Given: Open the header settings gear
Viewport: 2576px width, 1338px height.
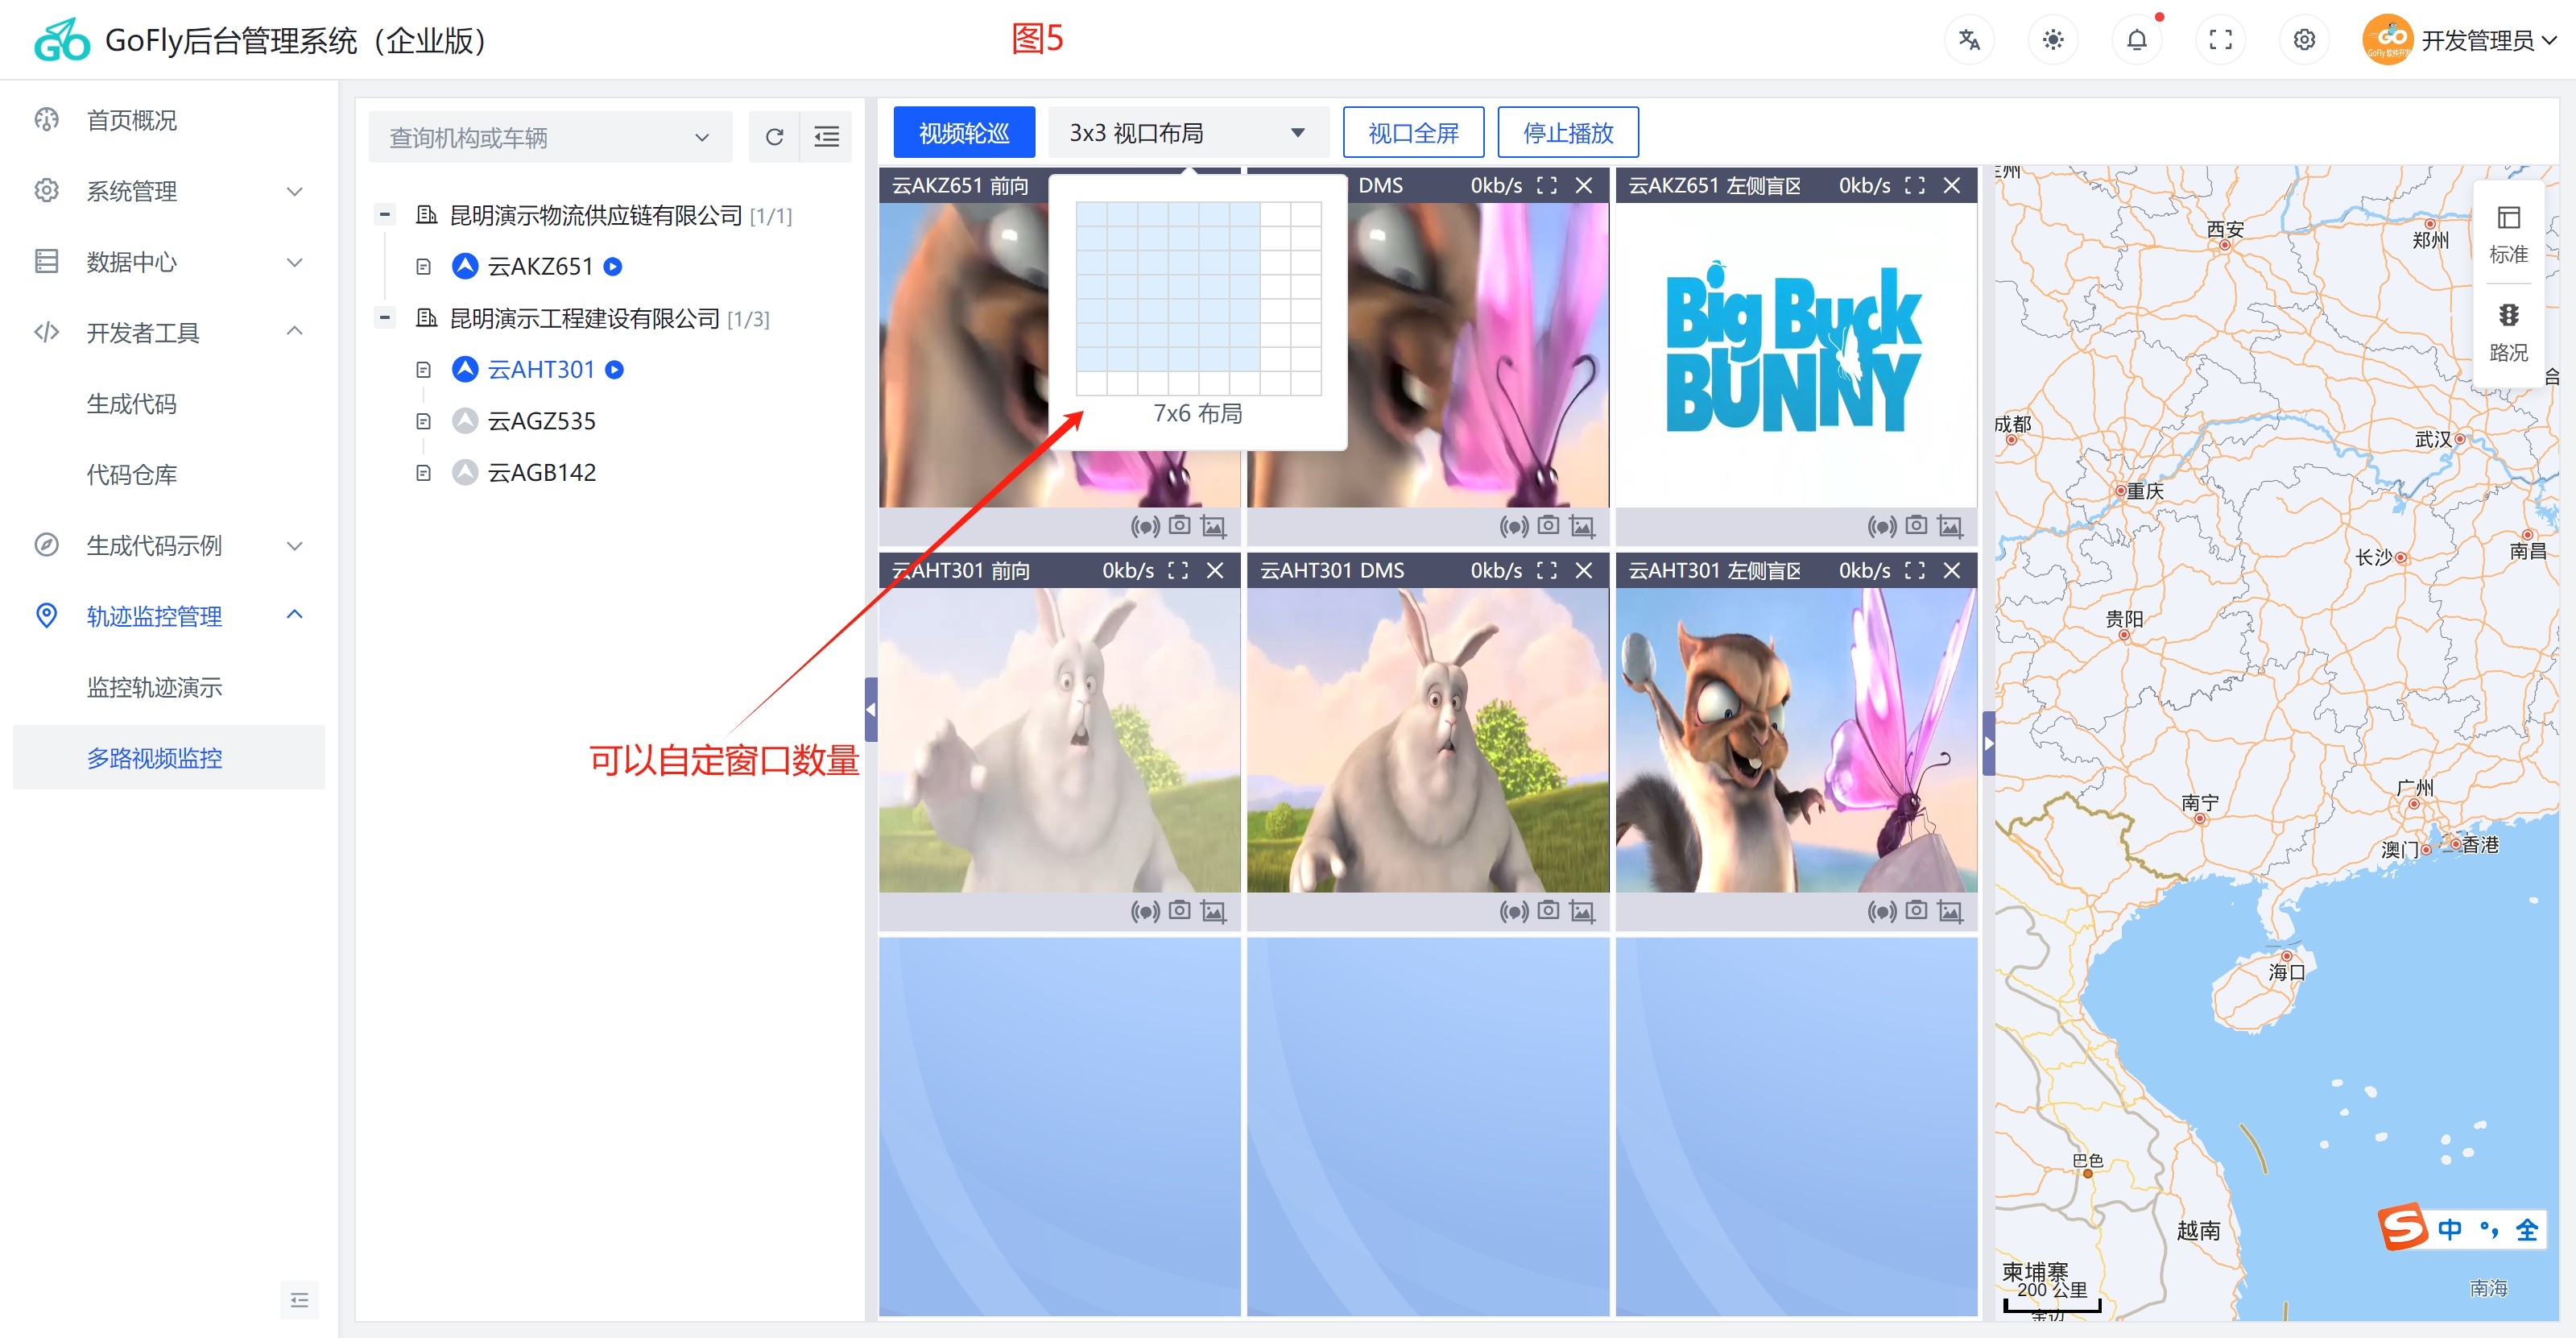Looking at the screenshot, I should tap(2304, 40).
